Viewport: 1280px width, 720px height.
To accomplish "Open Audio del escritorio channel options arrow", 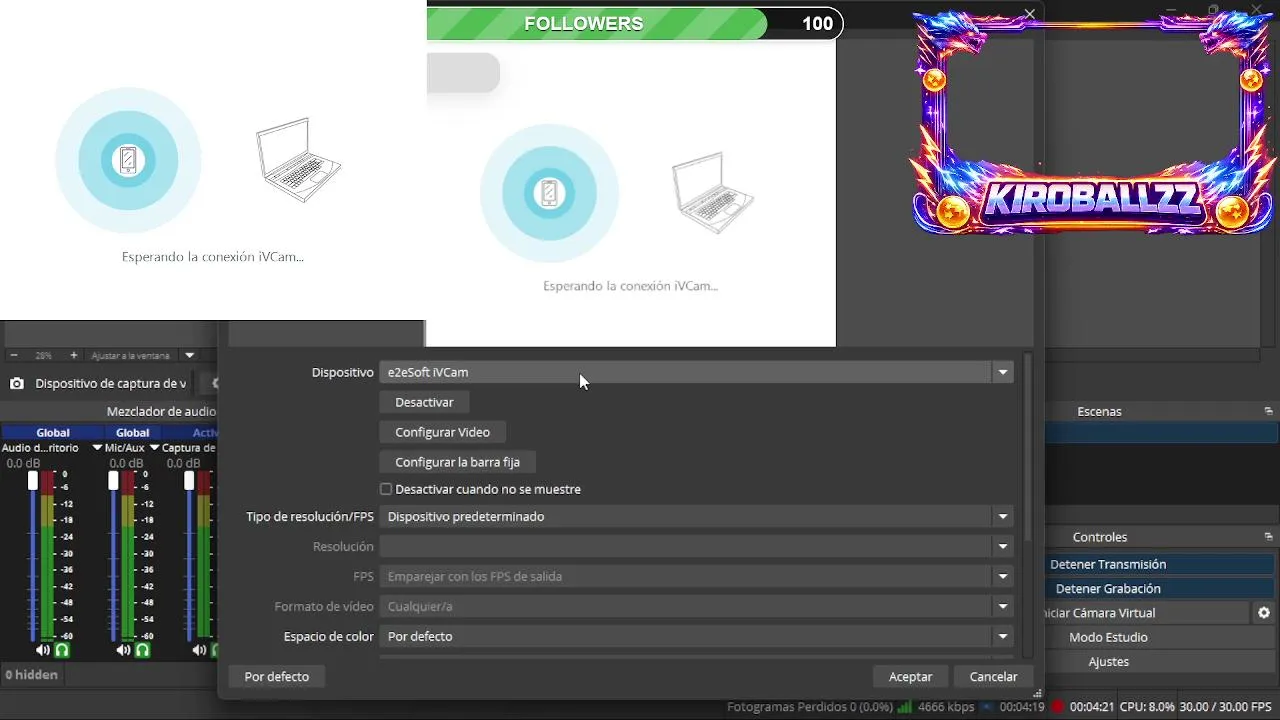I will click(97, 448).
